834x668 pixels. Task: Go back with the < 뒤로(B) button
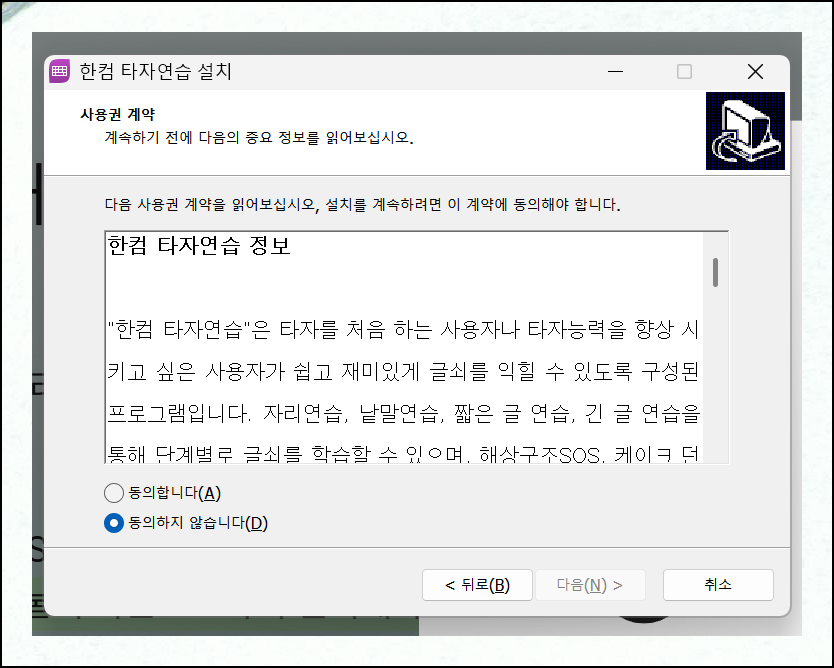tap(477, 585)
